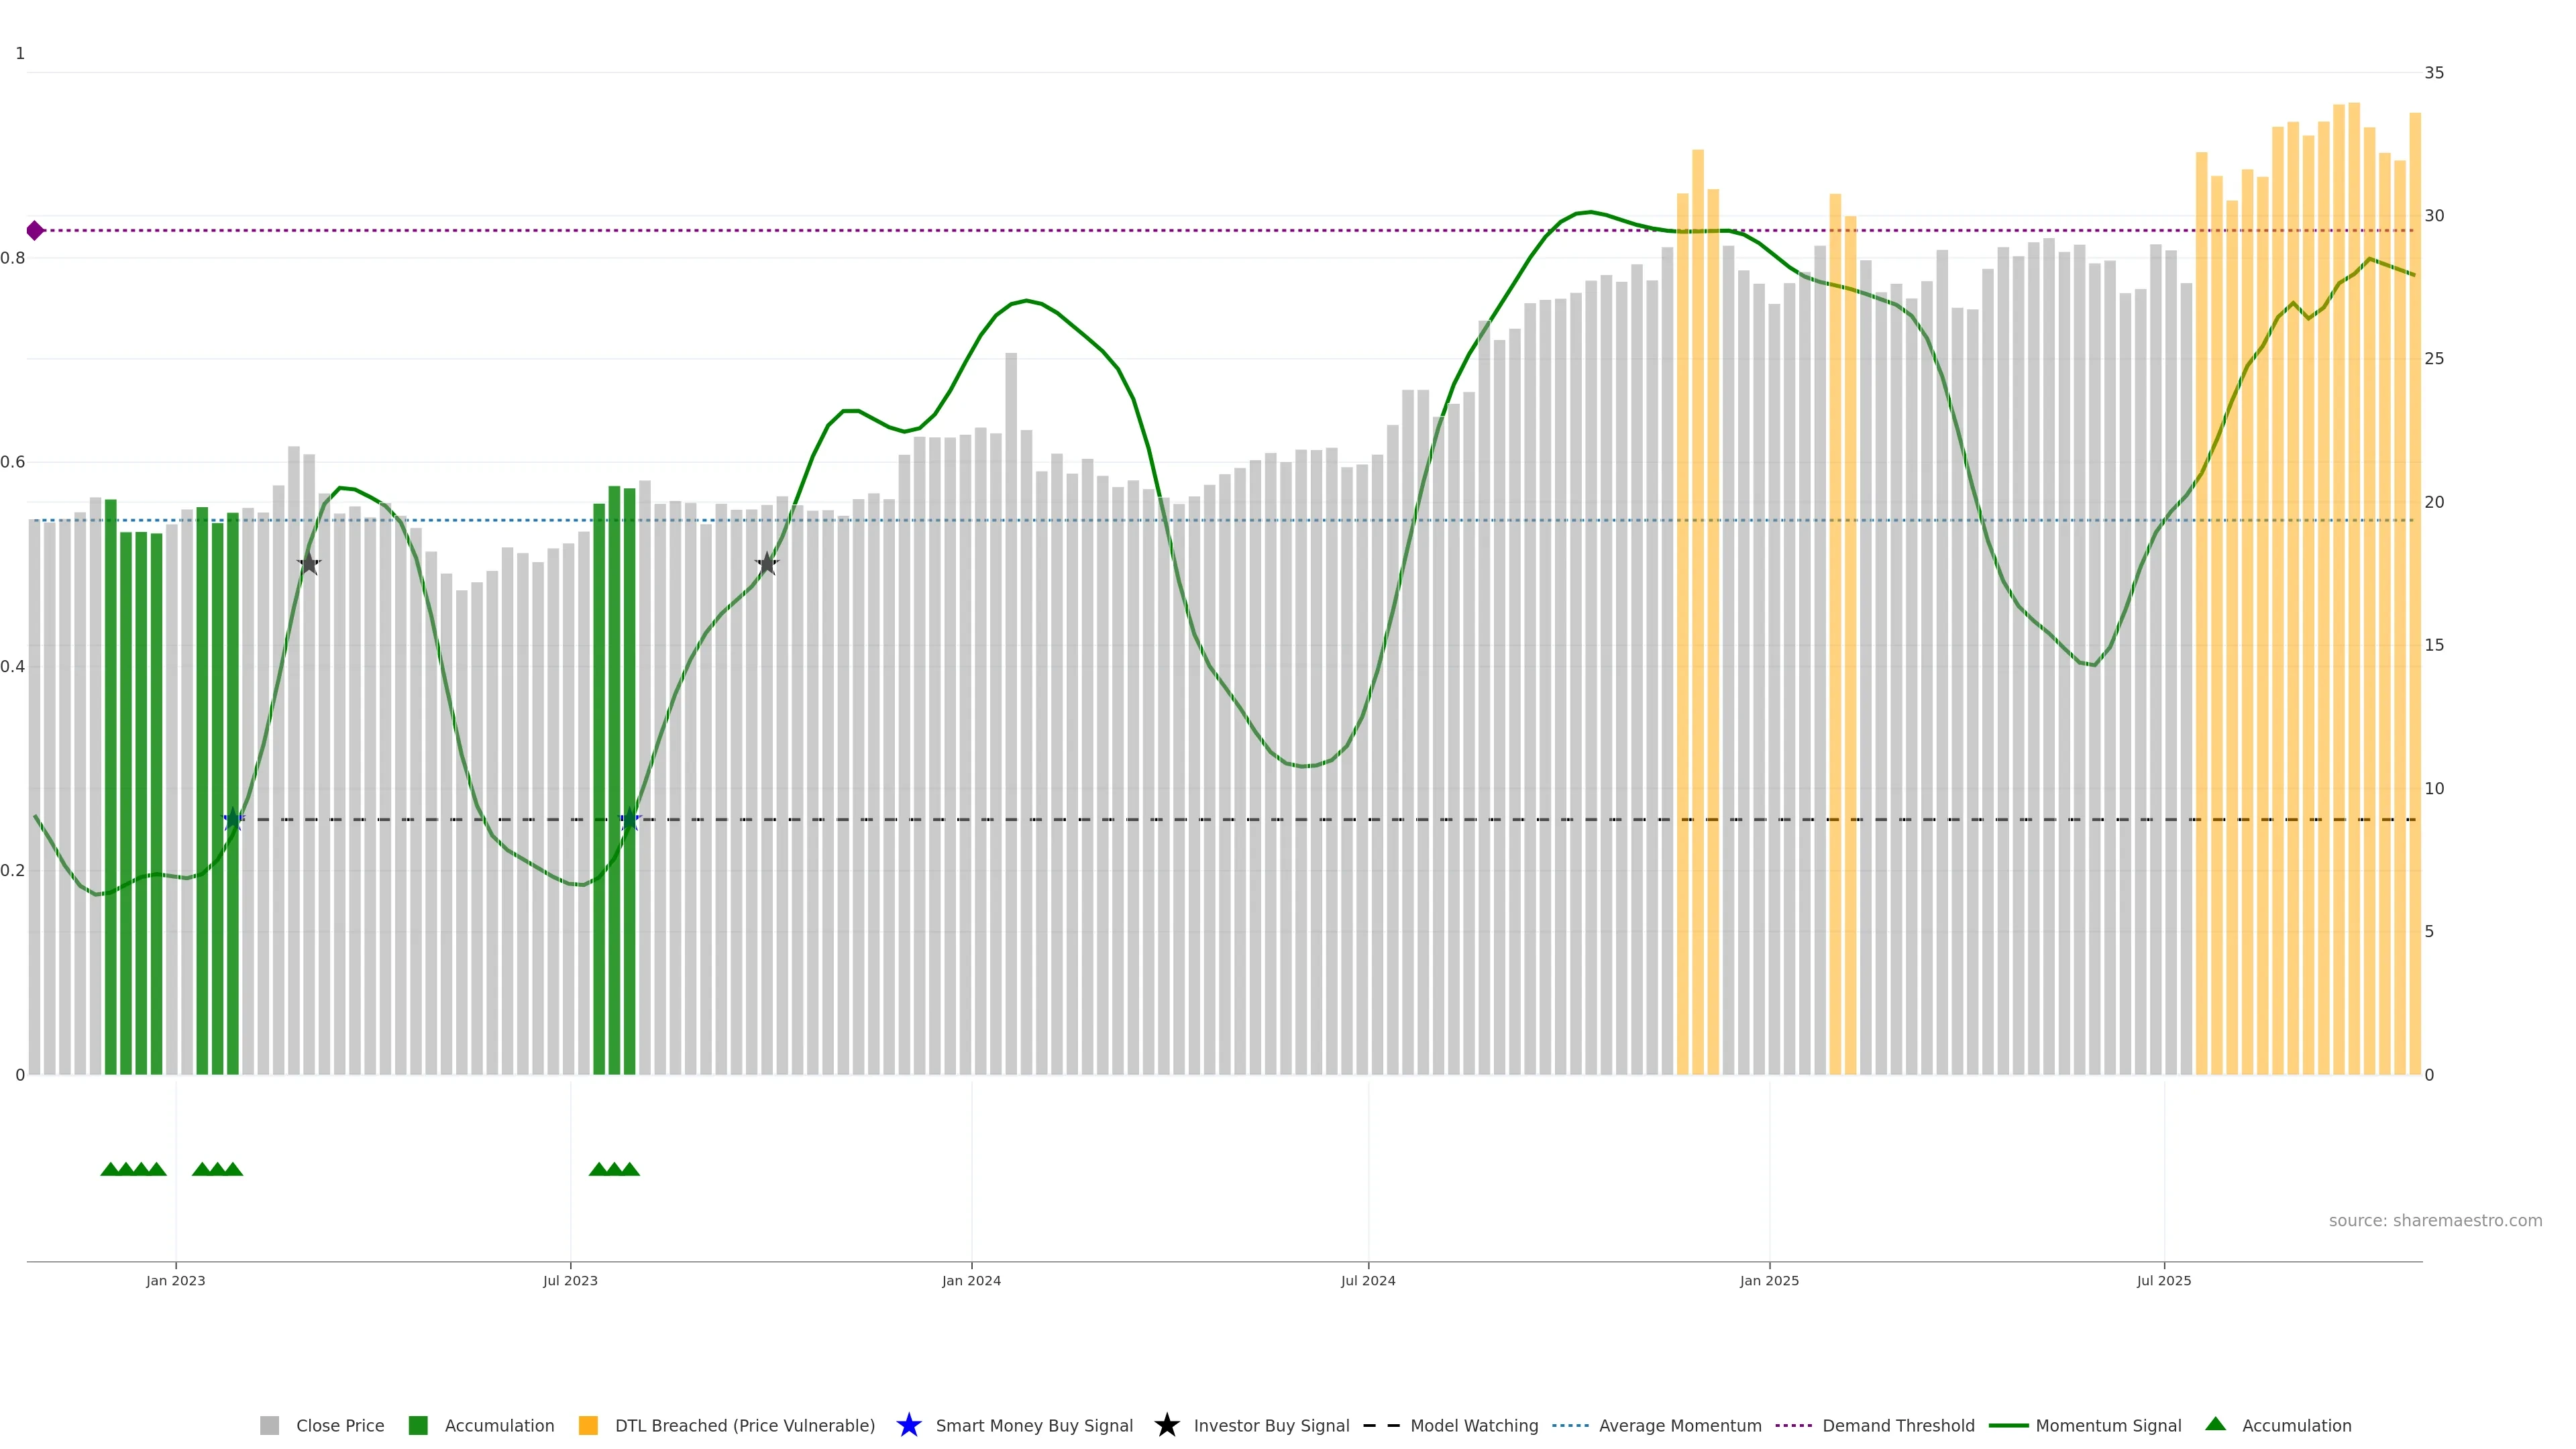
Task: Click the black star legend icon
Action: pyautogui.click(x=1166, y=1425)
